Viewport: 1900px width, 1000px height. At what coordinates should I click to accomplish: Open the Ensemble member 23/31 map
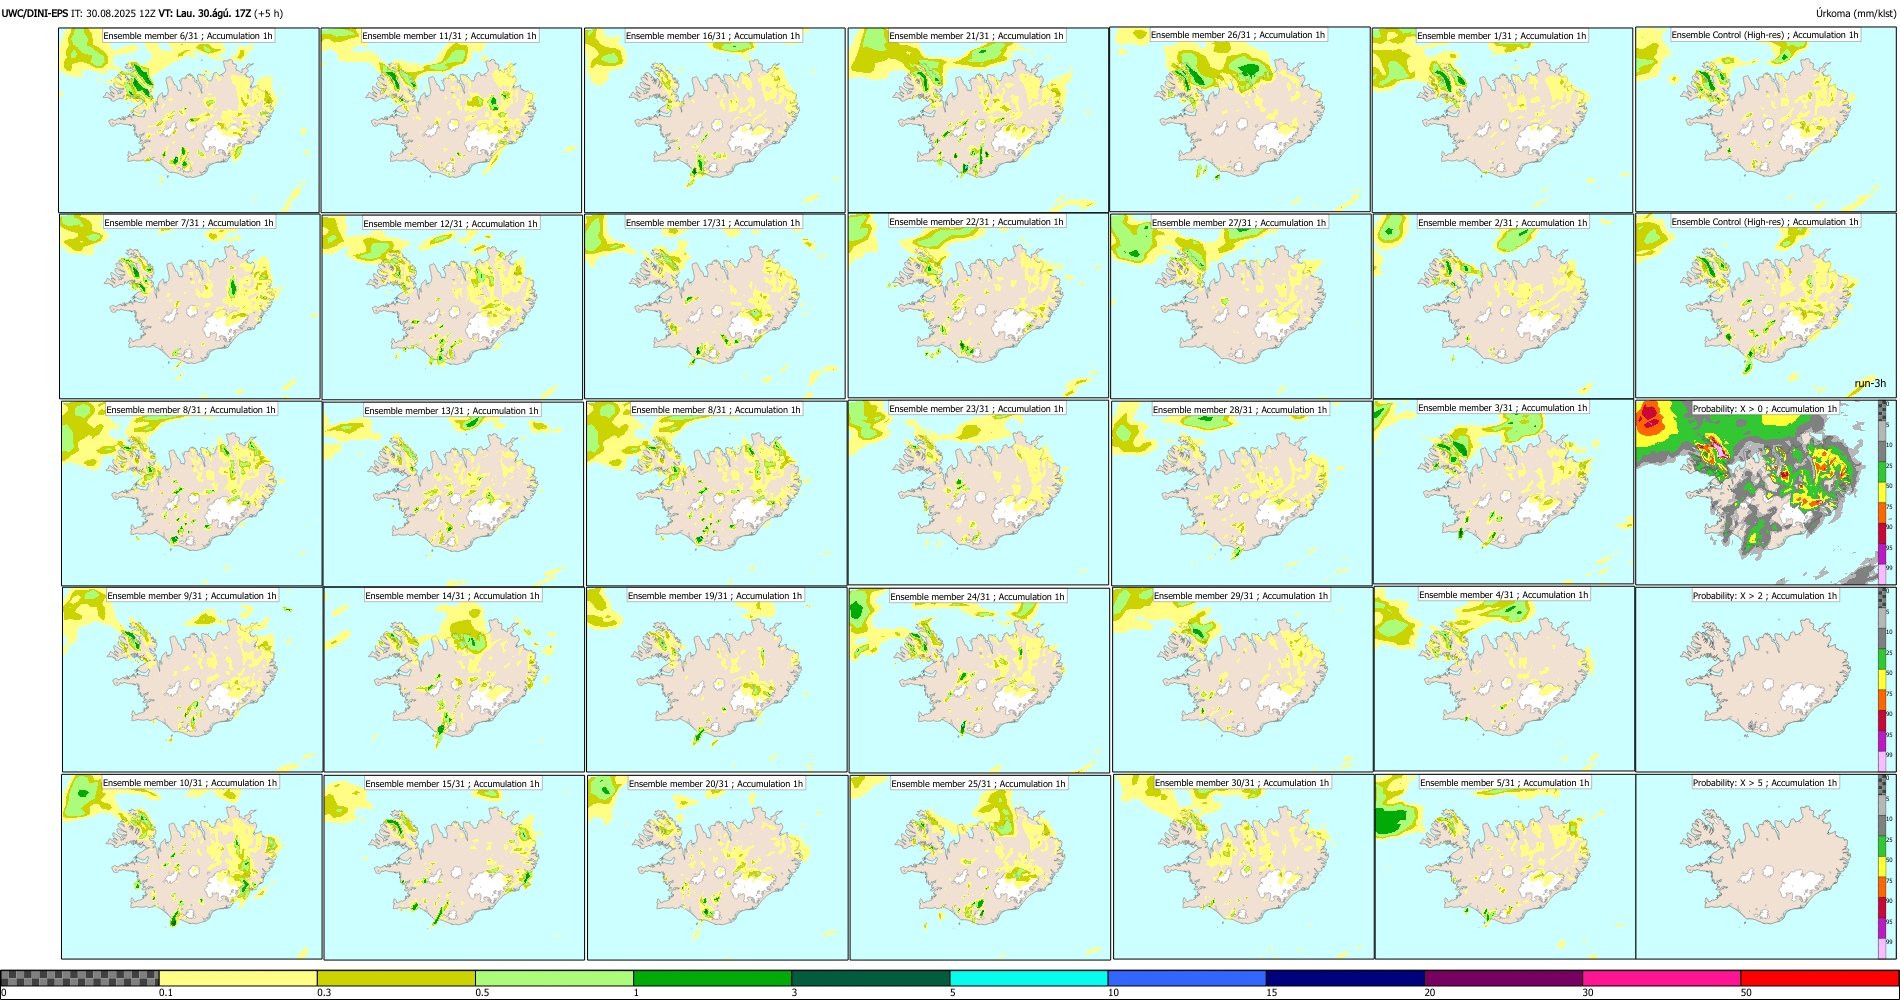point(978,493)
